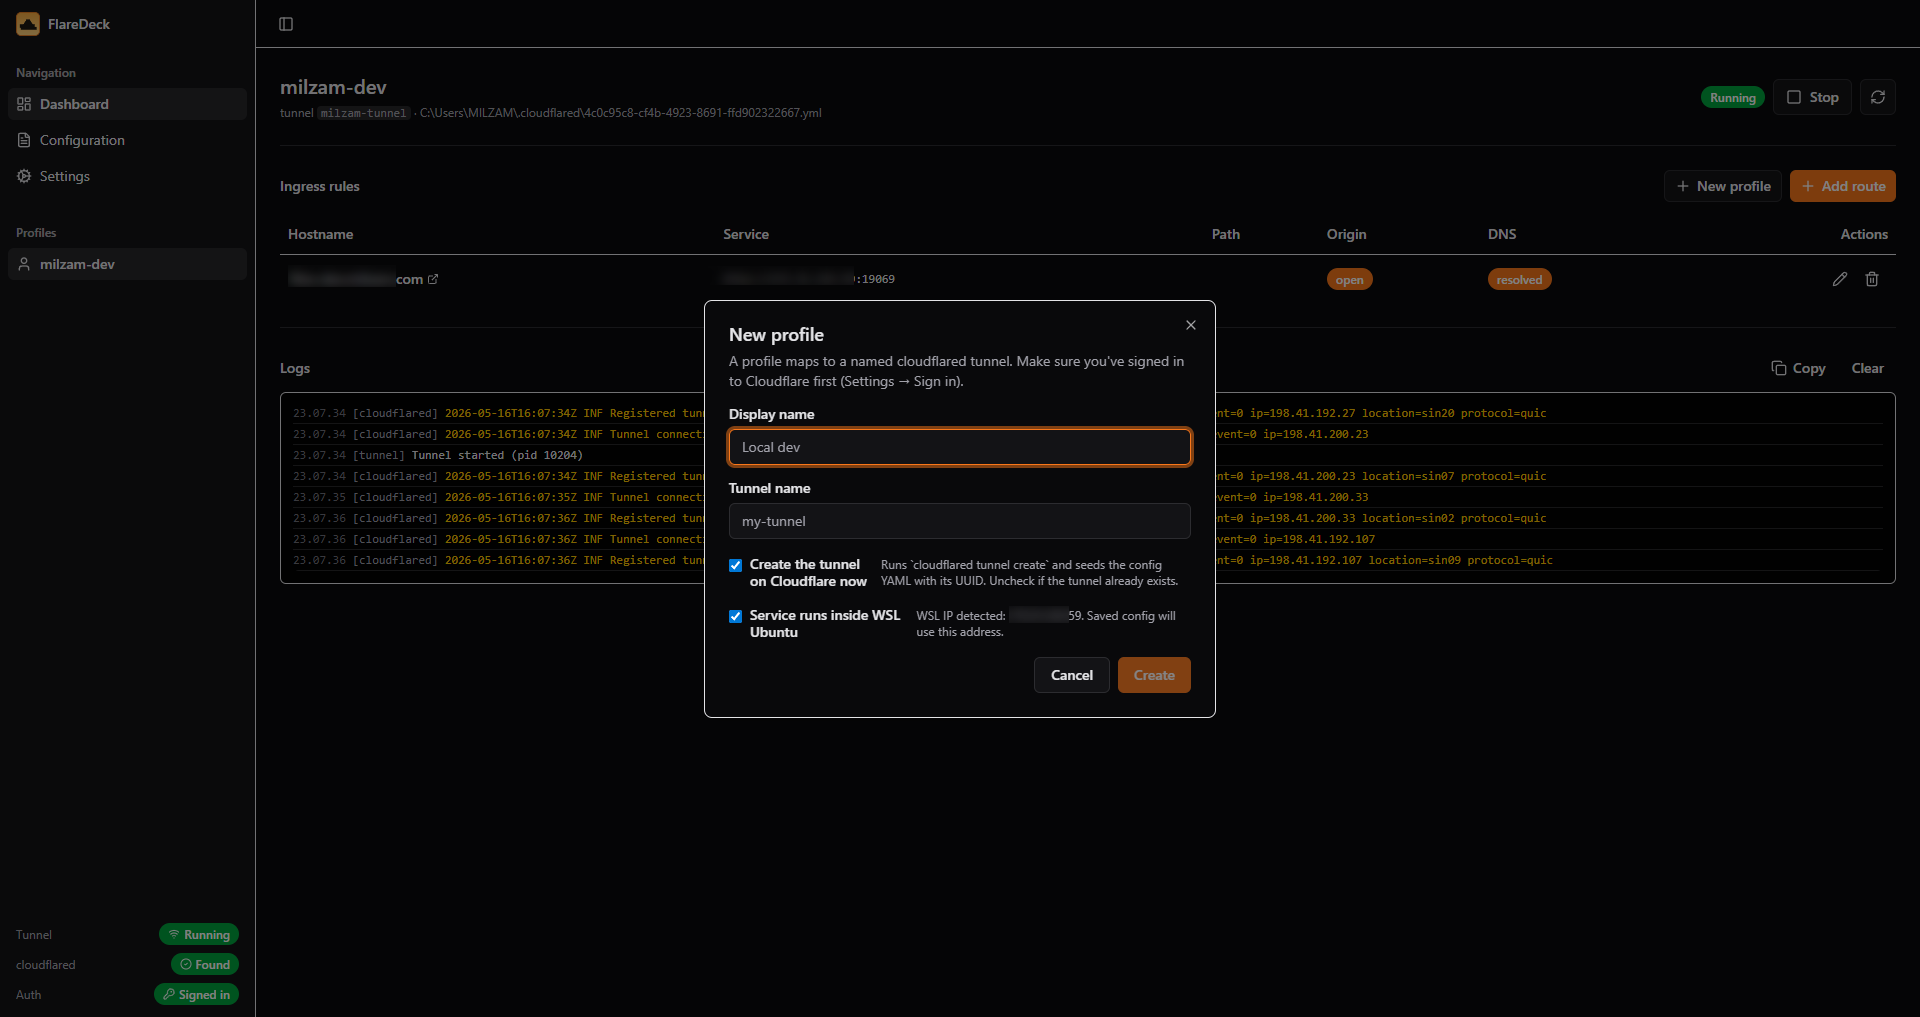This screenshot has height=1017, width=1920.
Task: Focus the Tunnel name input field
Action: pos(960,521)
